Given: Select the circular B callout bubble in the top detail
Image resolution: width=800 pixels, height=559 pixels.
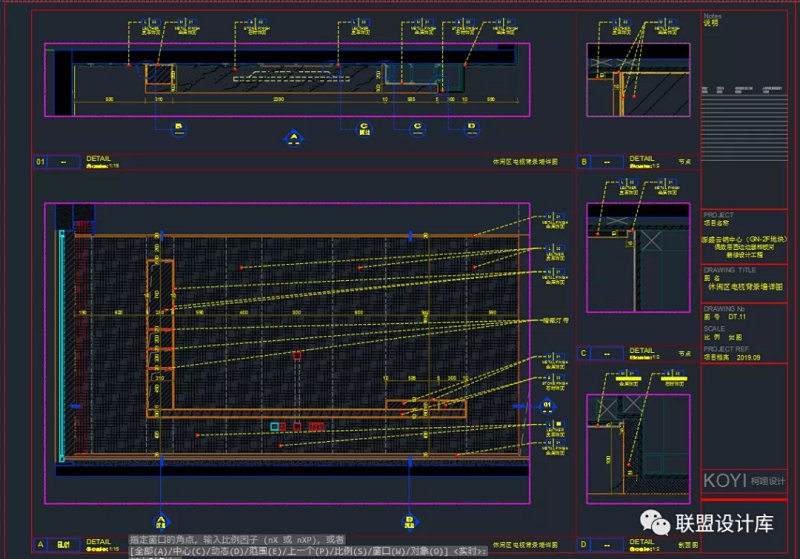Looking at the screenshot, I should [179, 127].
